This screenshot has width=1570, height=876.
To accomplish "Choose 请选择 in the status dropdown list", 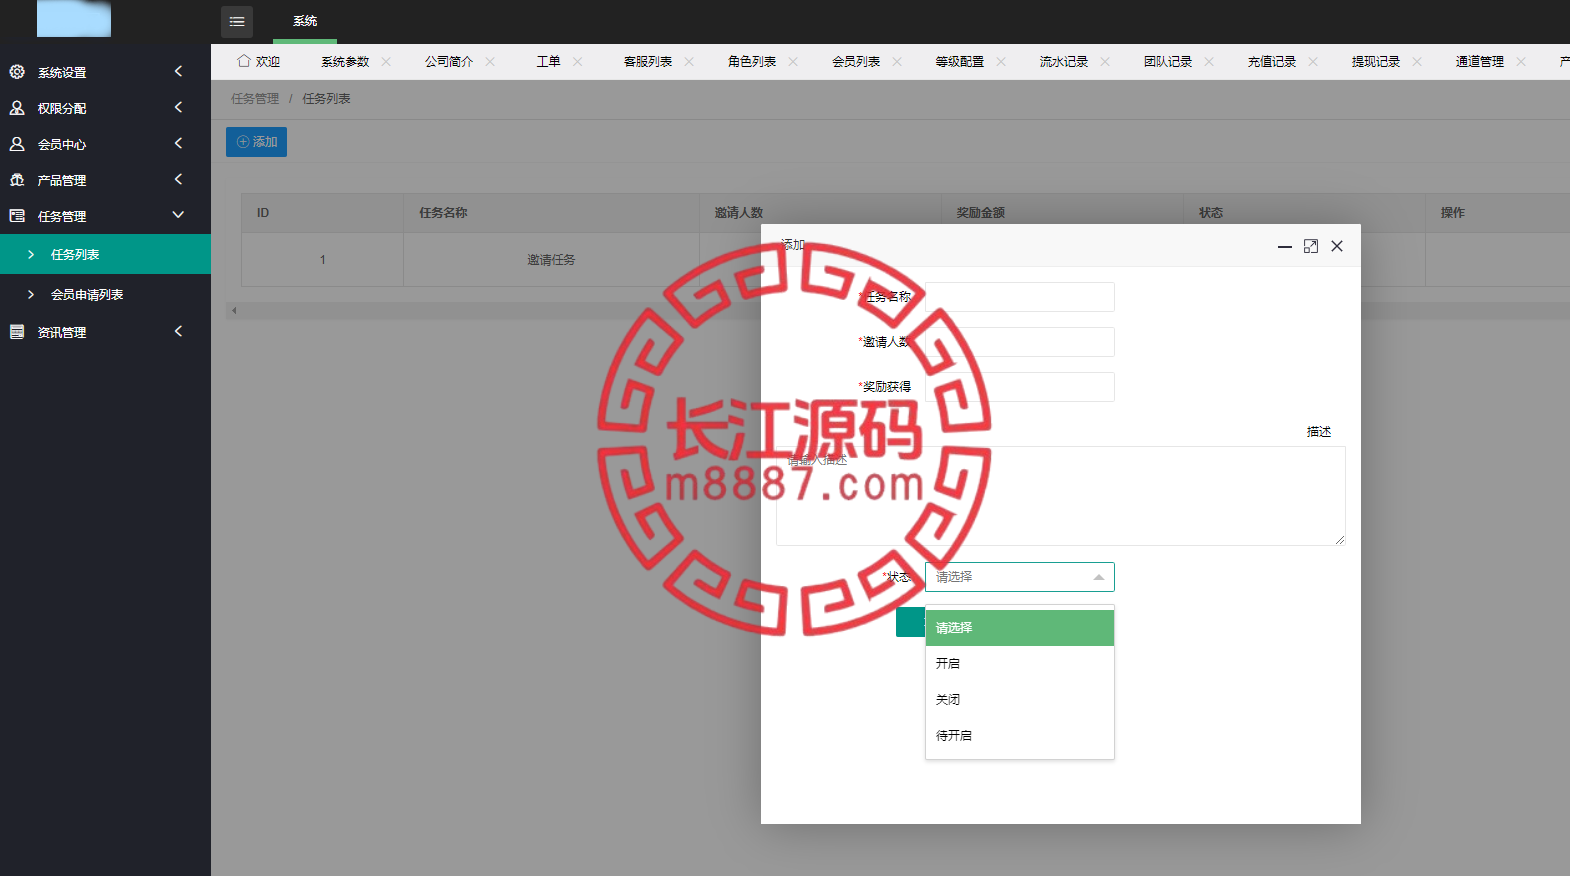I will pyautogui.click(x=1019, y=628).
